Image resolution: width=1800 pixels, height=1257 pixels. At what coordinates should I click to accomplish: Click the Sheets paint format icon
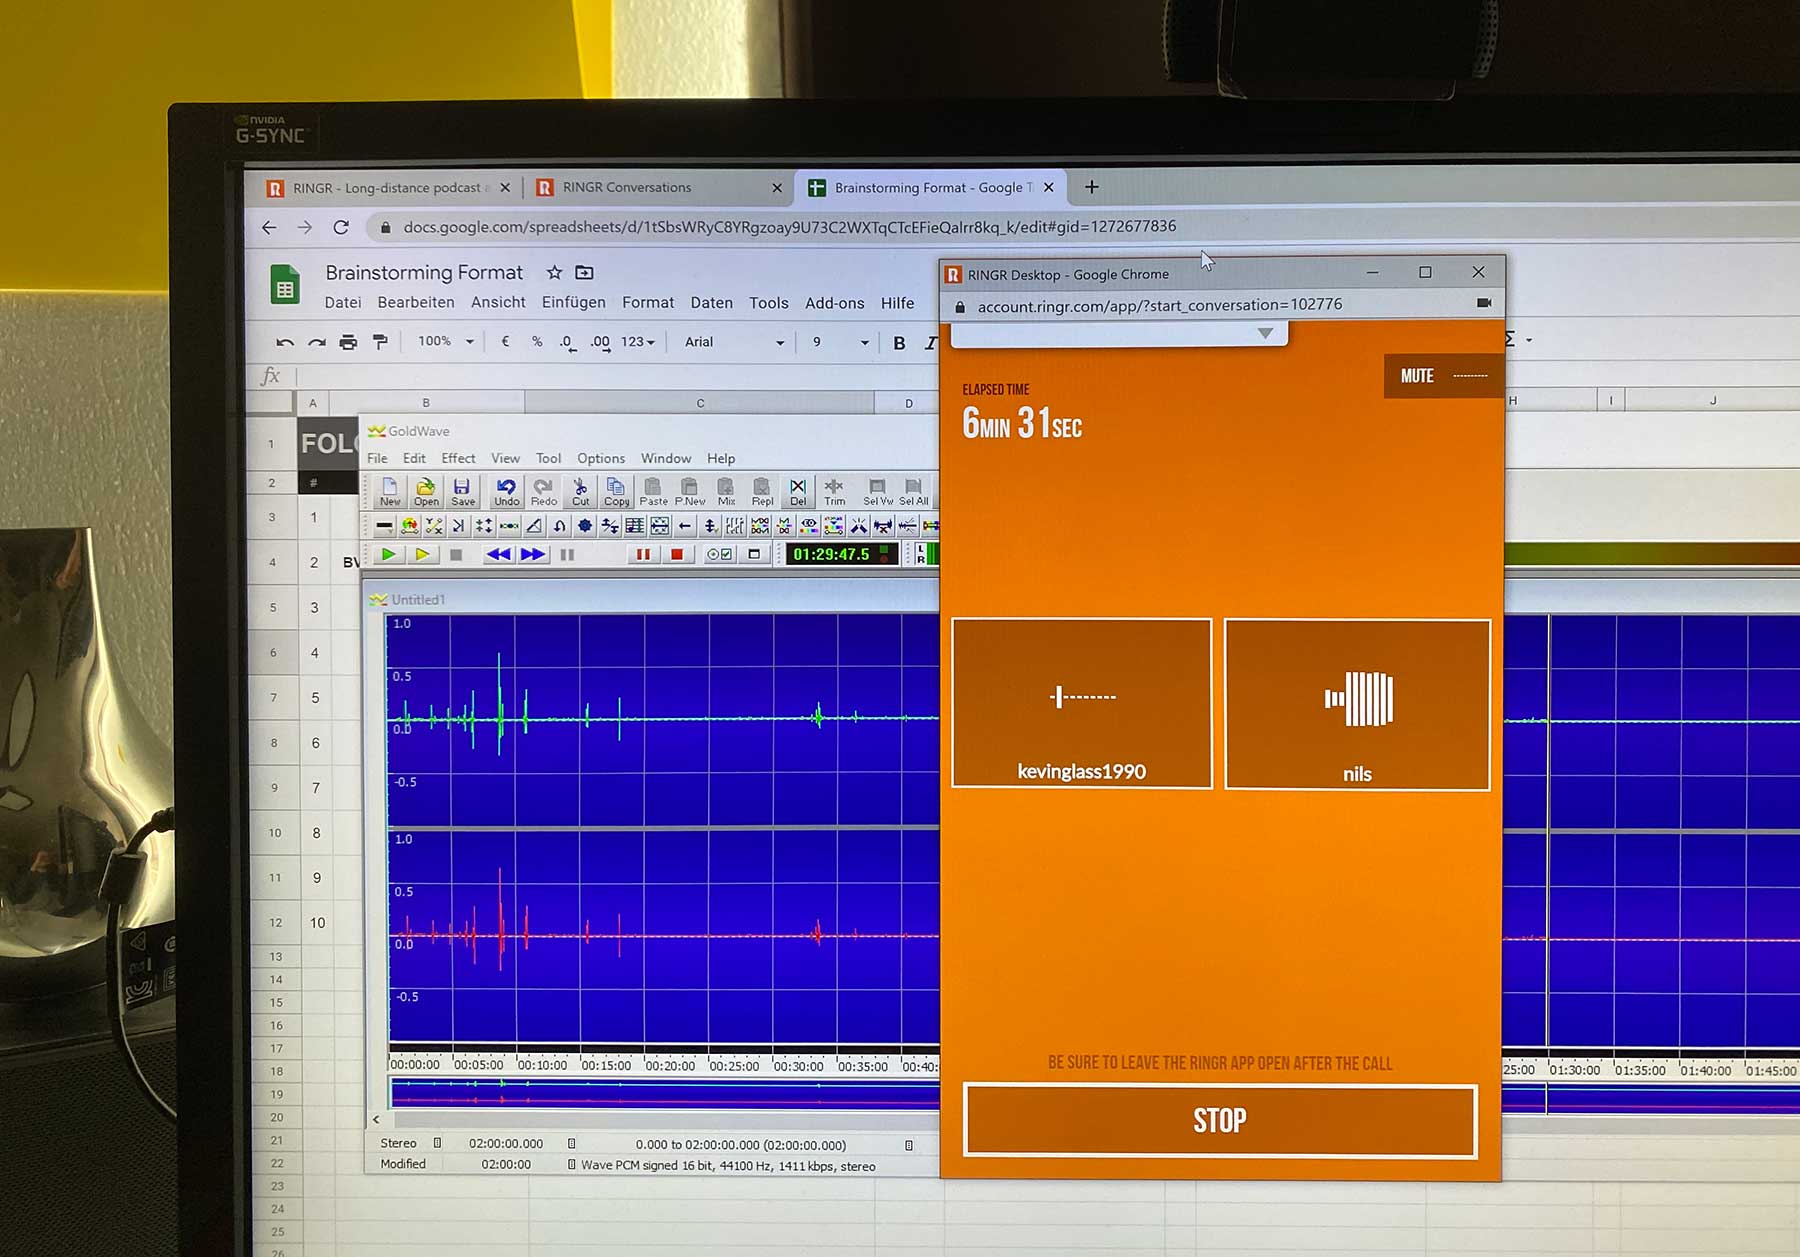[380, 342]
